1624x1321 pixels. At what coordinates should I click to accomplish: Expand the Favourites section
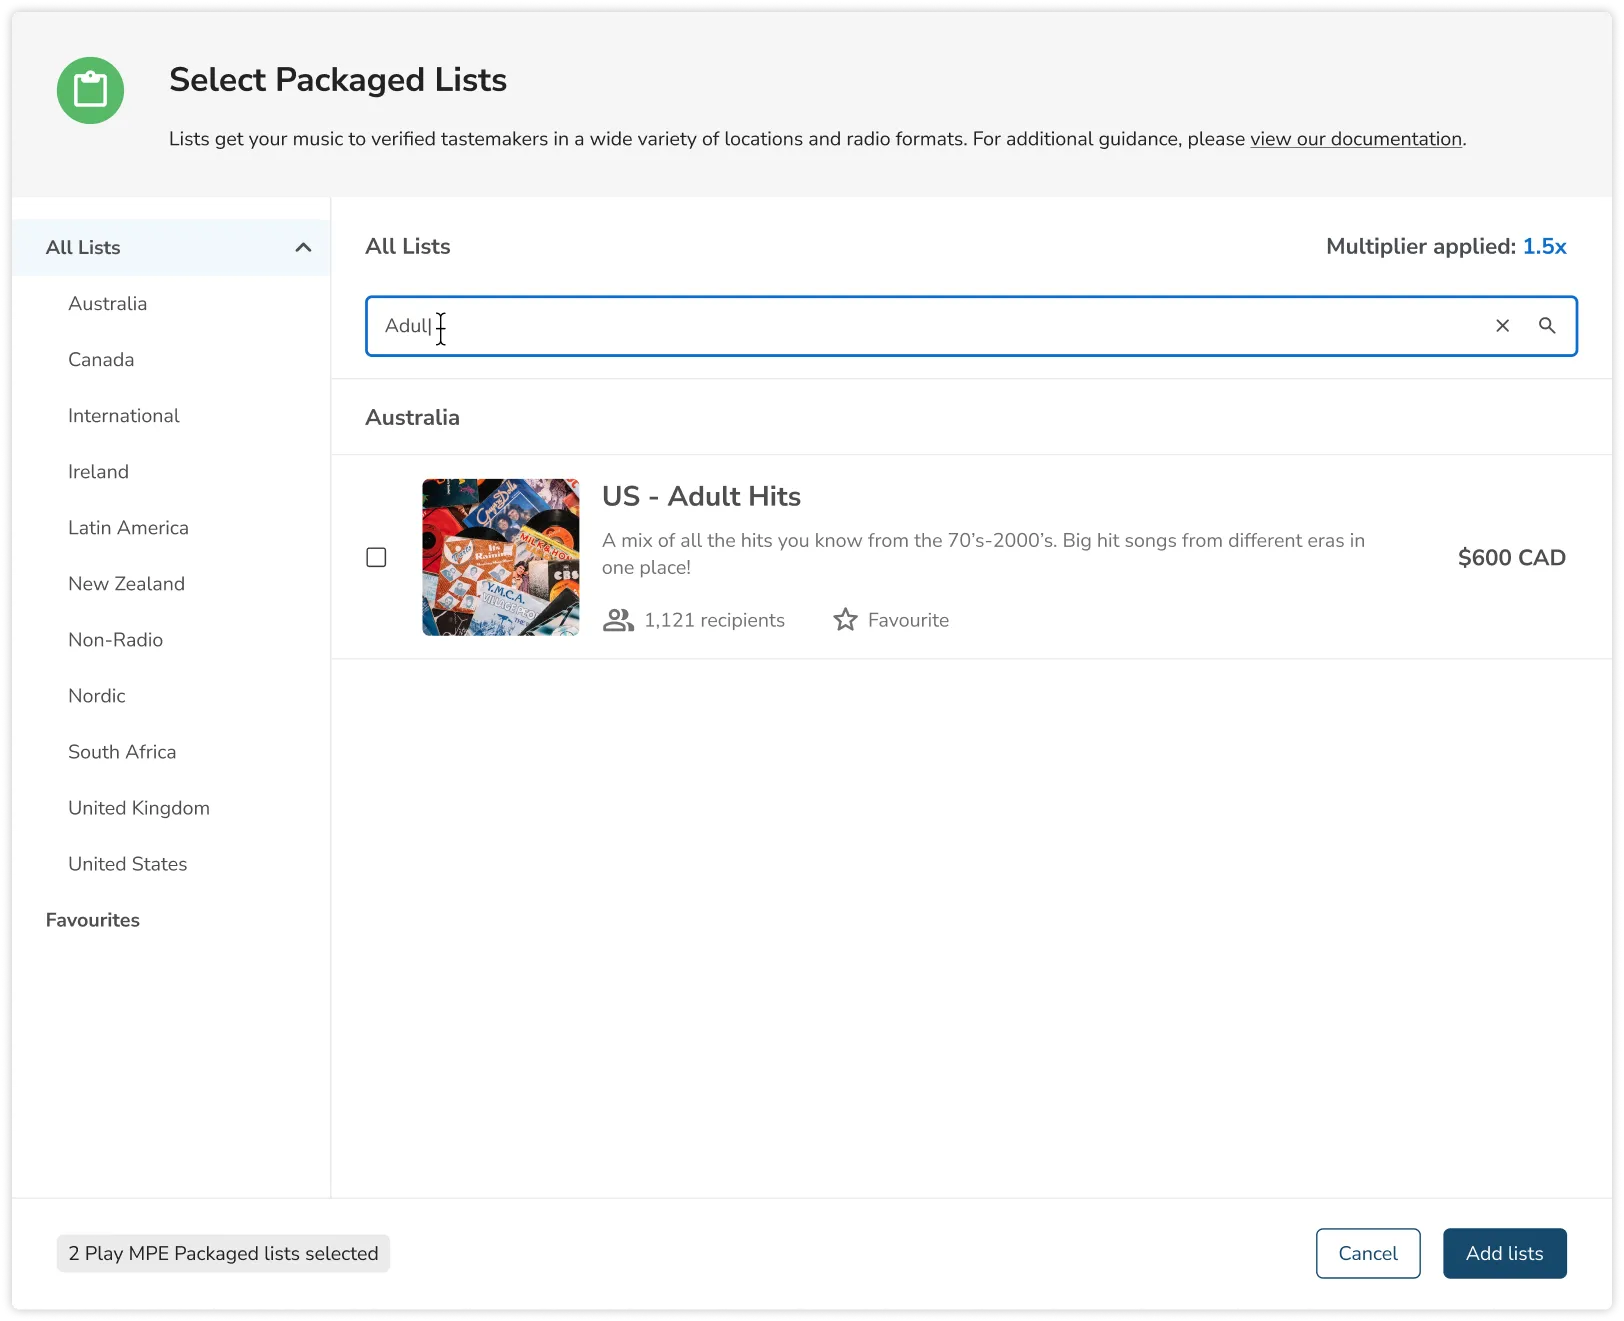point(92,920)
